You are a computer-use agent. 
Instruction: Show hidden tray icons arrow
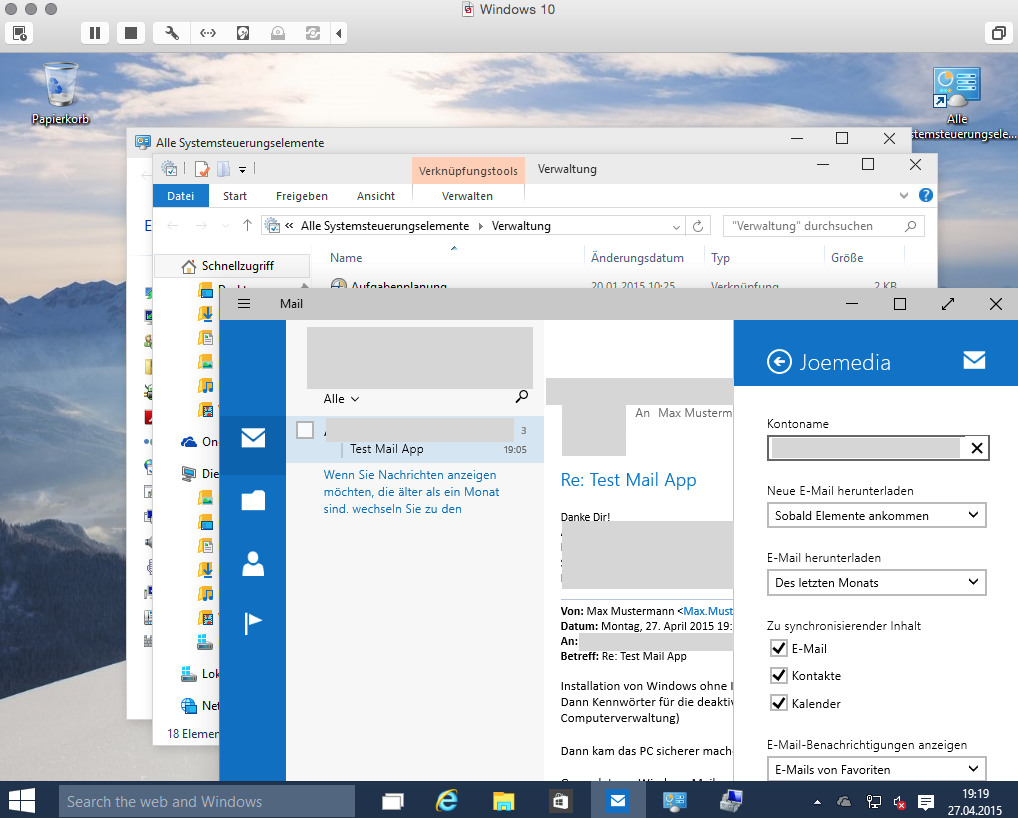817,802
